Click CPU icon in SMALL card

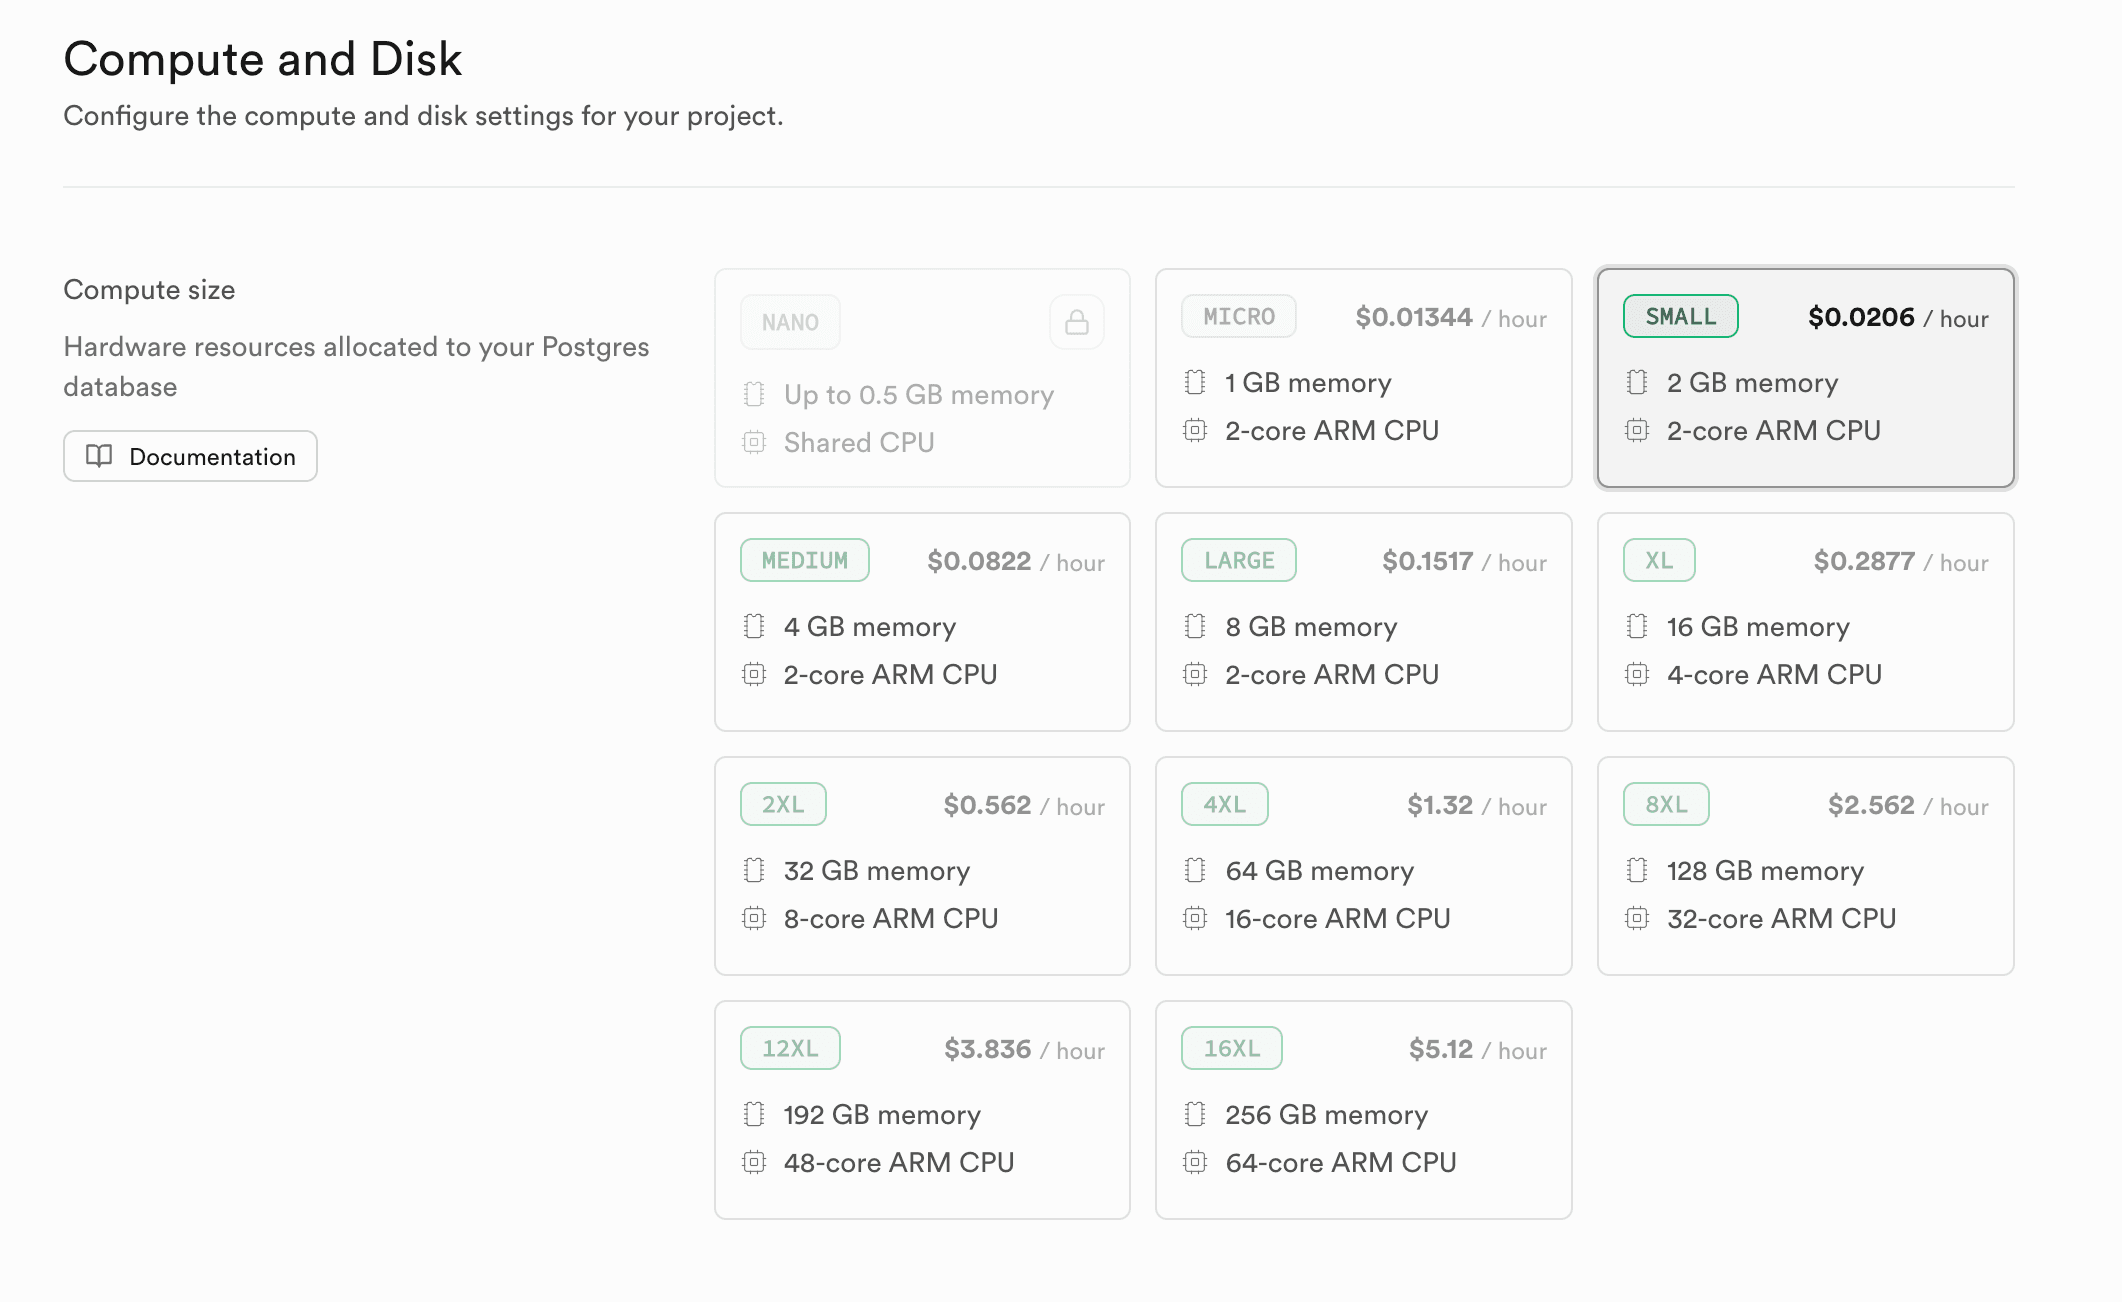pos(1636,430)
